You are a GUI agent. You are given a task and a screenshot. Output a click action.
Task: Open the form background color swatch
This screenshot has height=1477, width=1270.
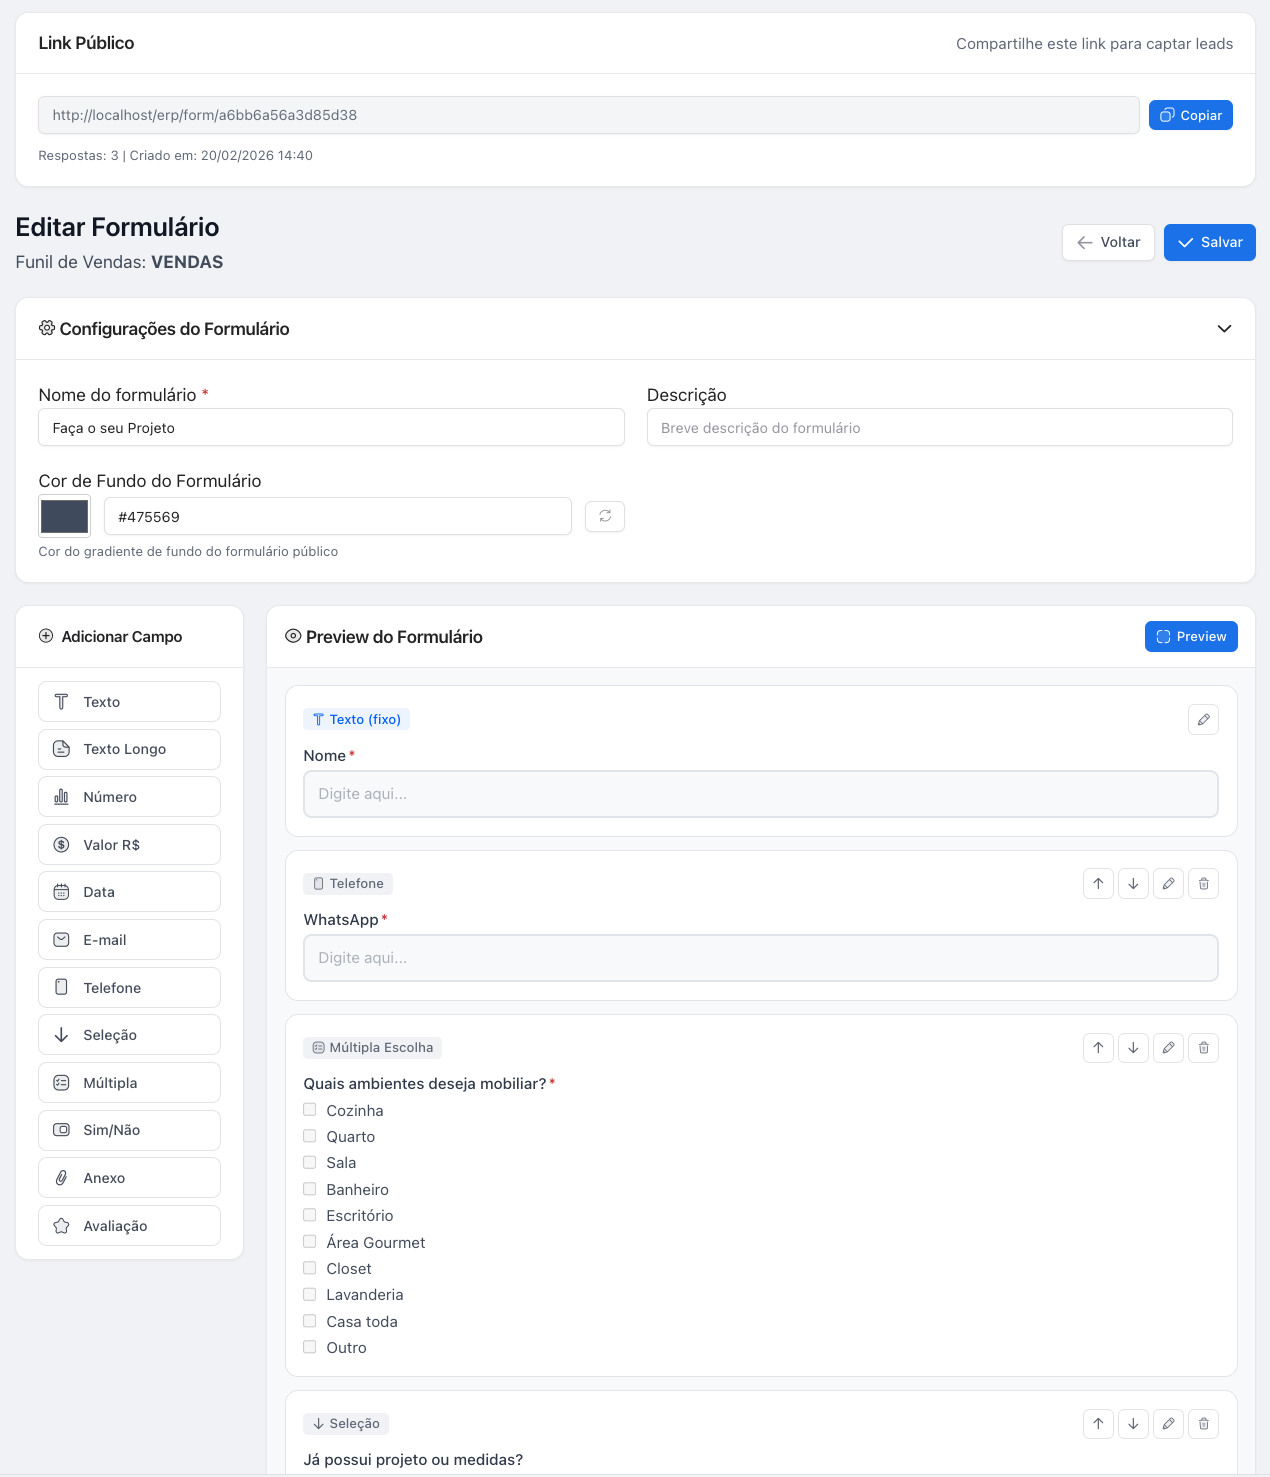click(65, 517)
